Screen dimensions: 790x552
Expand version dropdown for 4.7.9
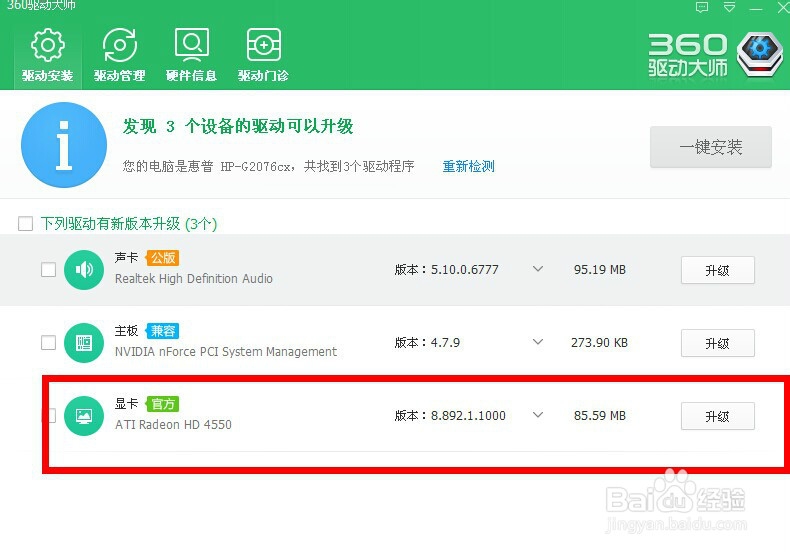pos(538,342)
